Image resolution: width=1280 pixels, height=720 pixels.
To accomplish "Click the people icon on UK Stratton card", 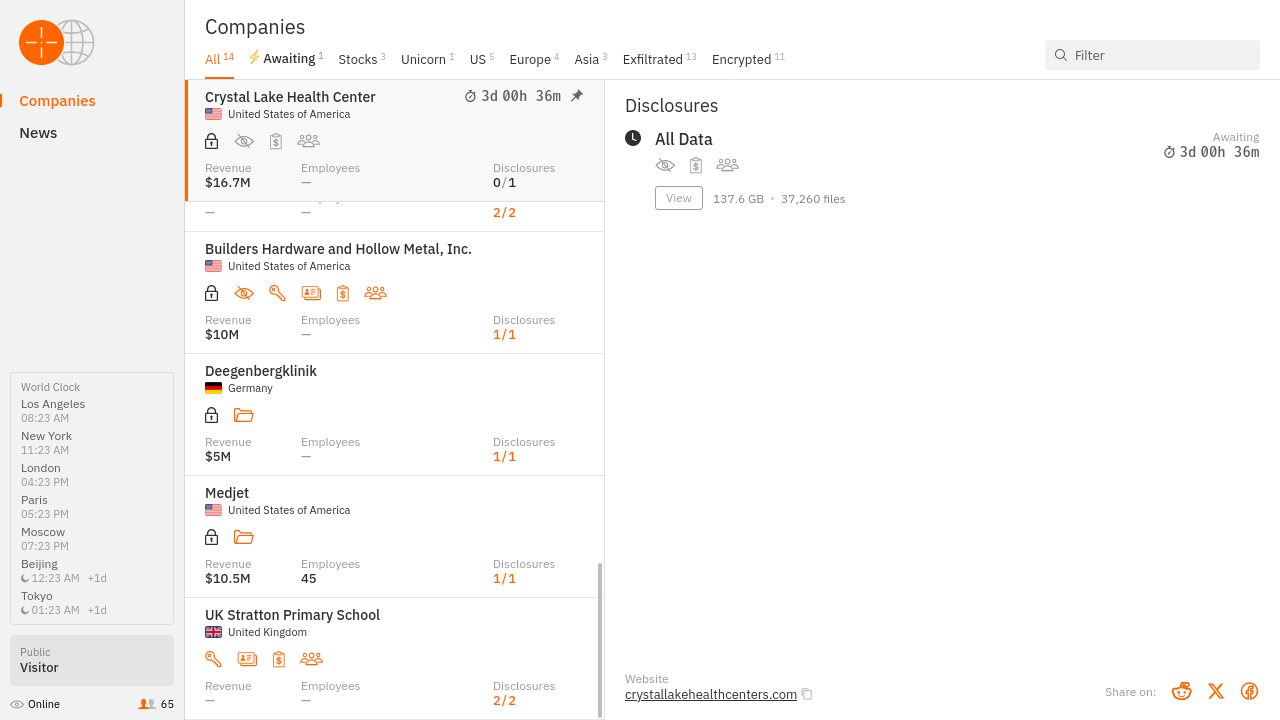I will coord(311,659).
